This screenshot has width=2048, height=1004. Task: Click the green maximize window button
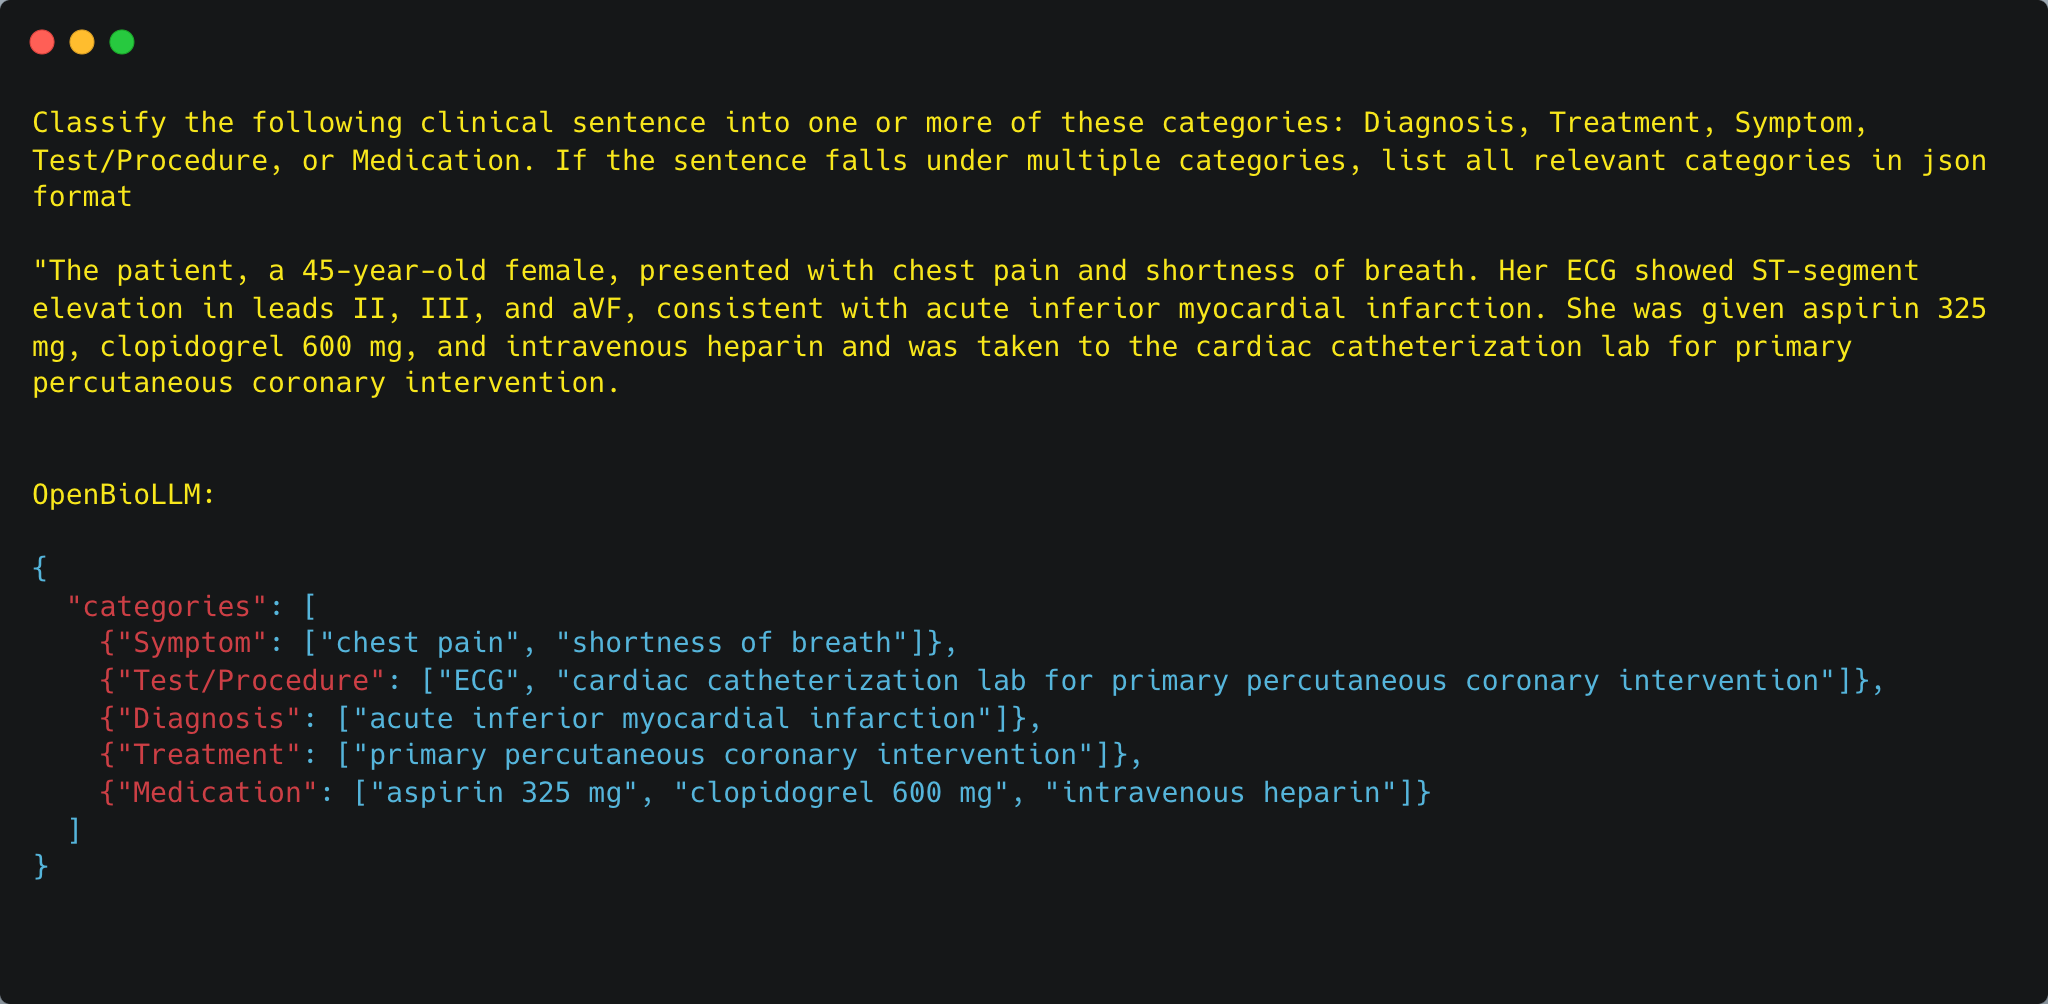tap(122, 42)
